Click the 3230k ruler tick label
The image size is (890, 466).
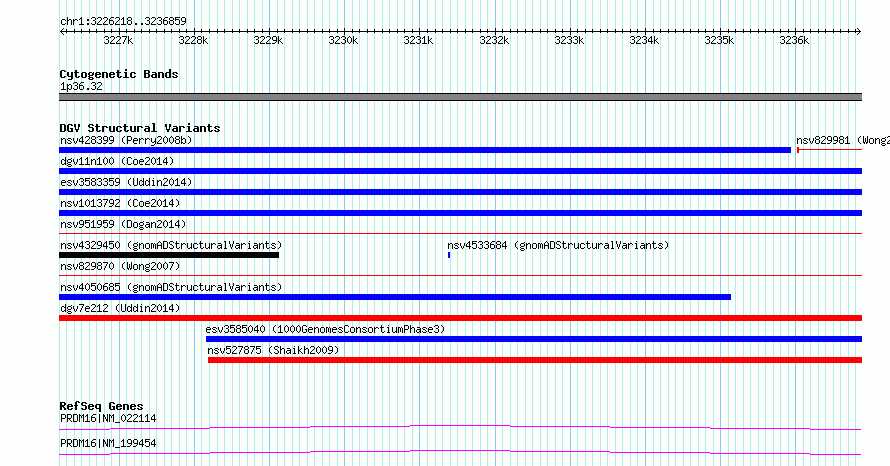click(343, 40)
